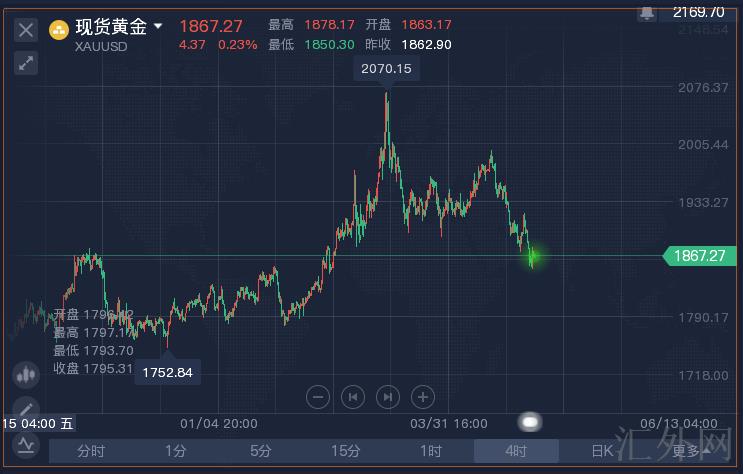Expand the 更多 timeframes menu
743x474 pixels.
click(690, 451)
